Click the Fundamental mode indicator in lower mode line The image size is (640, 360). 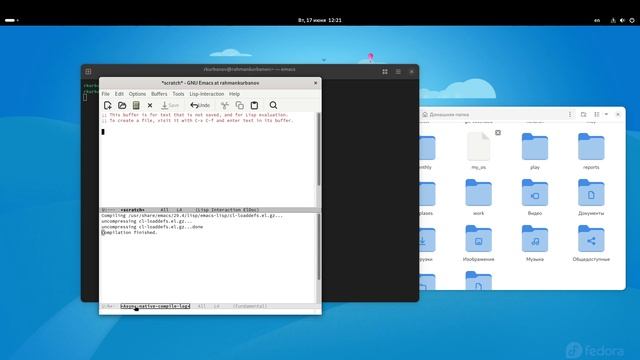point(250,306)
